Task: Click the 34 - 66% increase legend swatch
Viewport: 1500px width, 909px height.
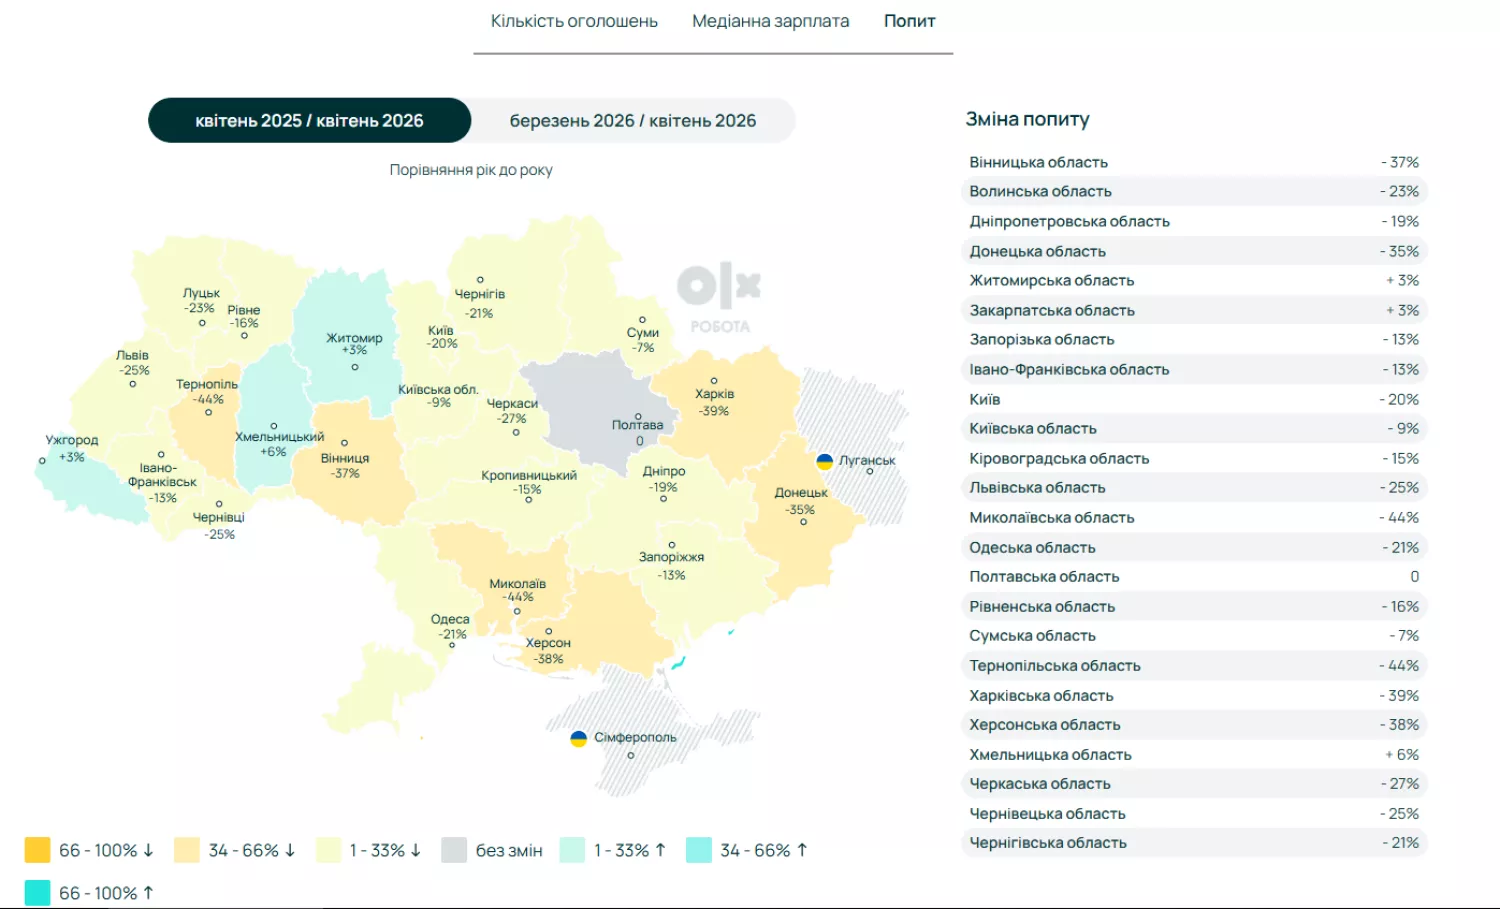Action: pos(699,850)
